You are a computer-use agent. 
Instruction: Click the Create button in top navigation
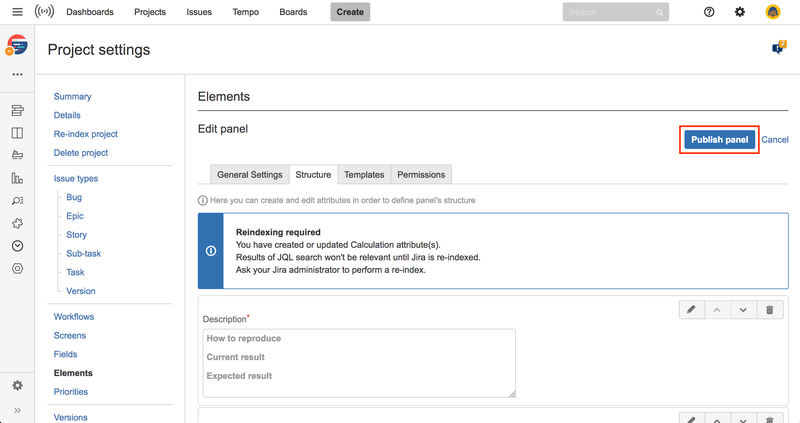[x=350, y=12]
